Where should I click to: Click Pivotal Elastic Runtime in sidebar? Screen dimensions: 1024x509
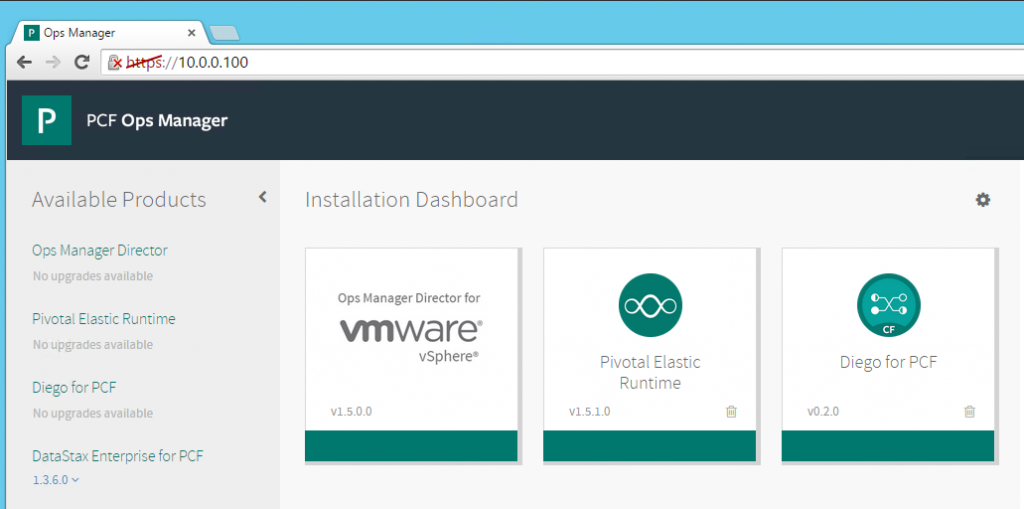click(x=104, y=319)
